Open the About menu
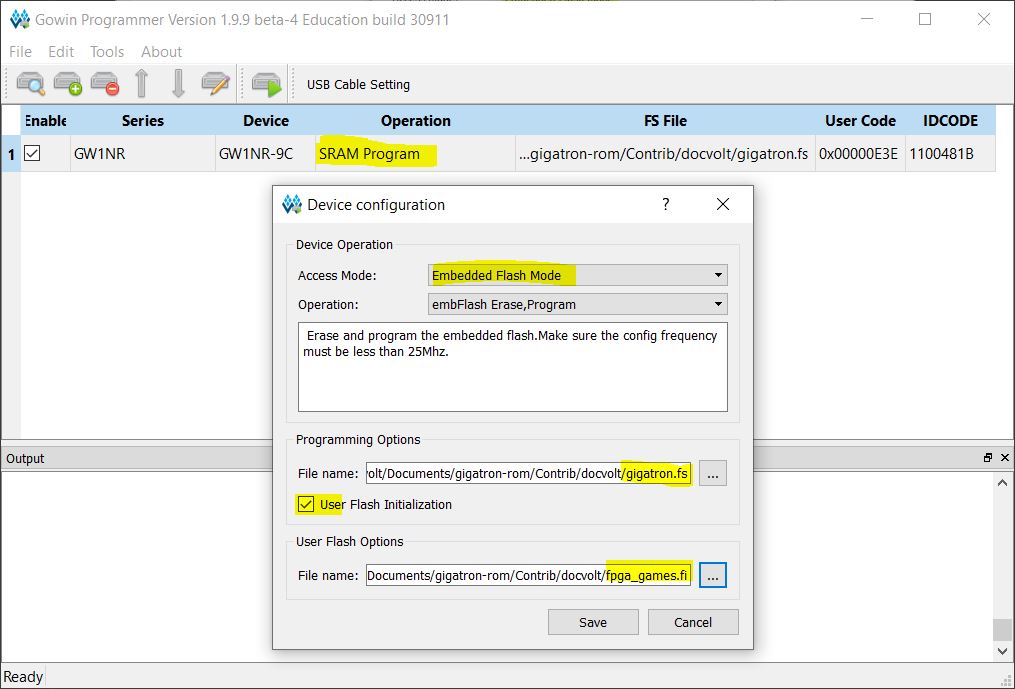1015x689 pixels. tap(161, 51)
